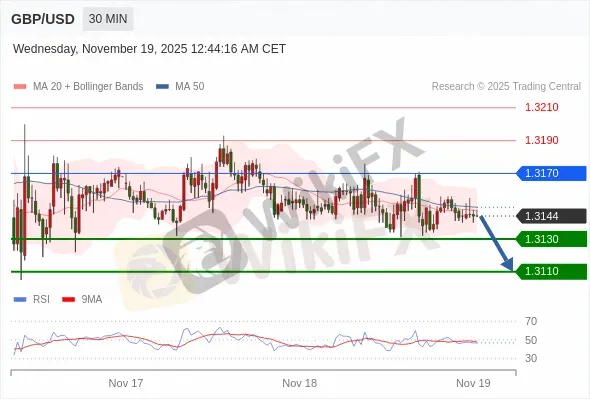The image size is (590, 400).
Task: Select the GBP/USD pair title
Action: tap(43, 19)
